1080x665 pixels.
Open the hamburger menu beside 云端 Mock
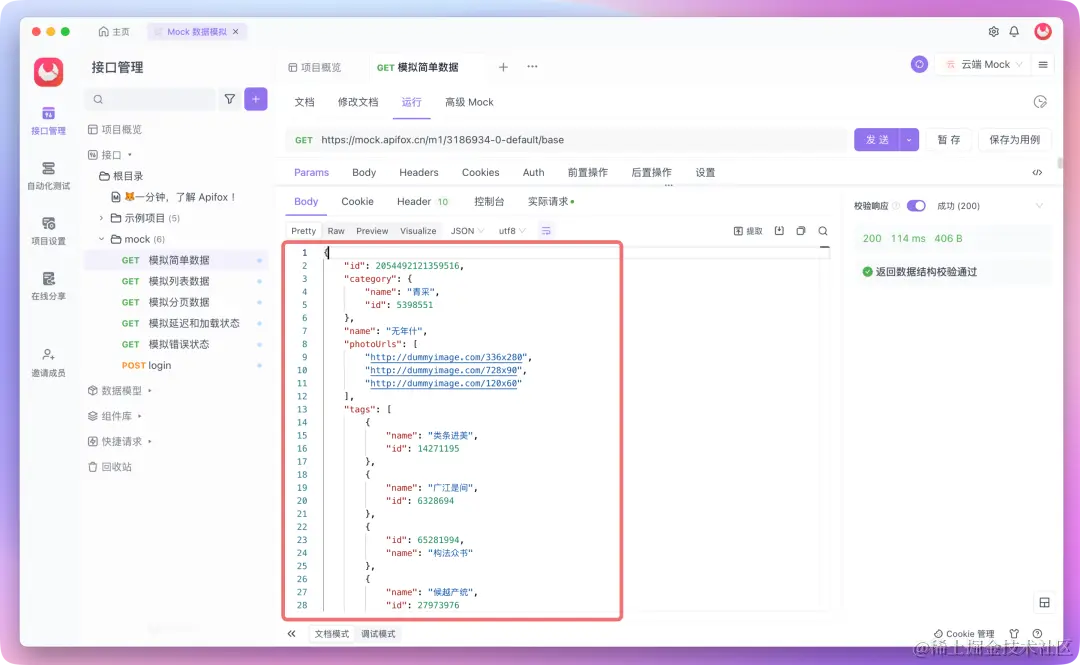point(1043,64)
